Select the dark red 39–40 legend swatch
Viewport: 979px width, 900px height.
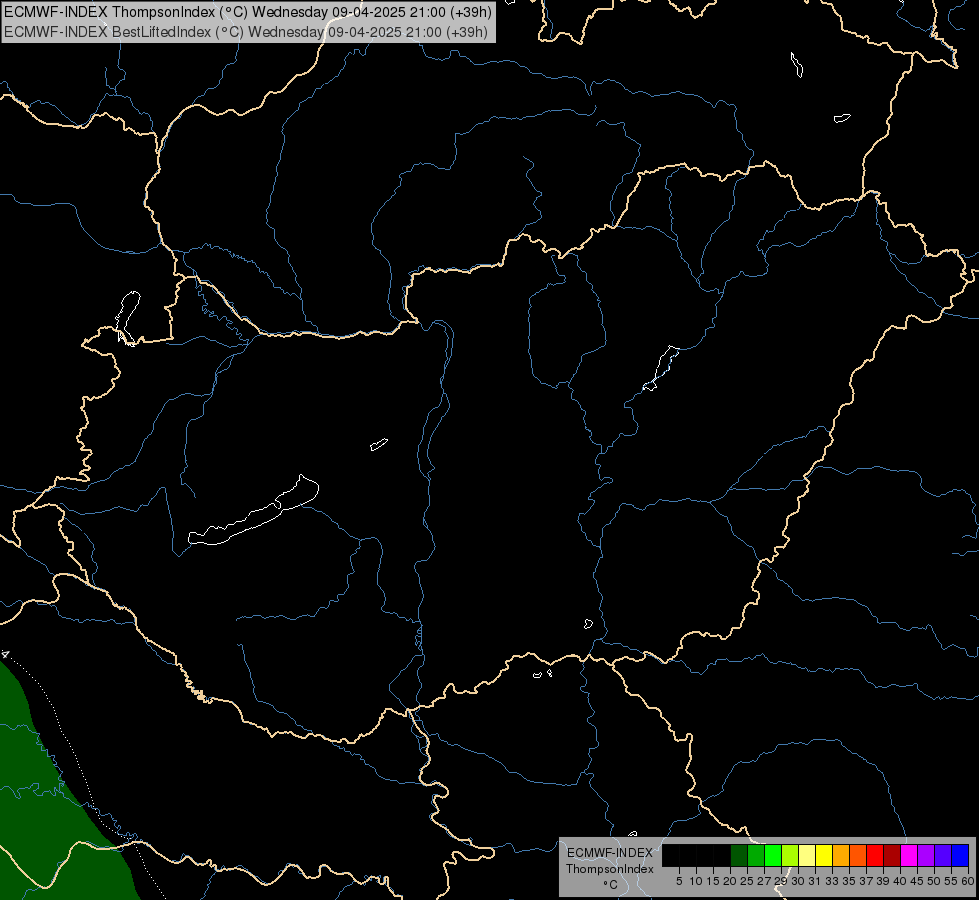pyautogui.click(x=892, y=855)
